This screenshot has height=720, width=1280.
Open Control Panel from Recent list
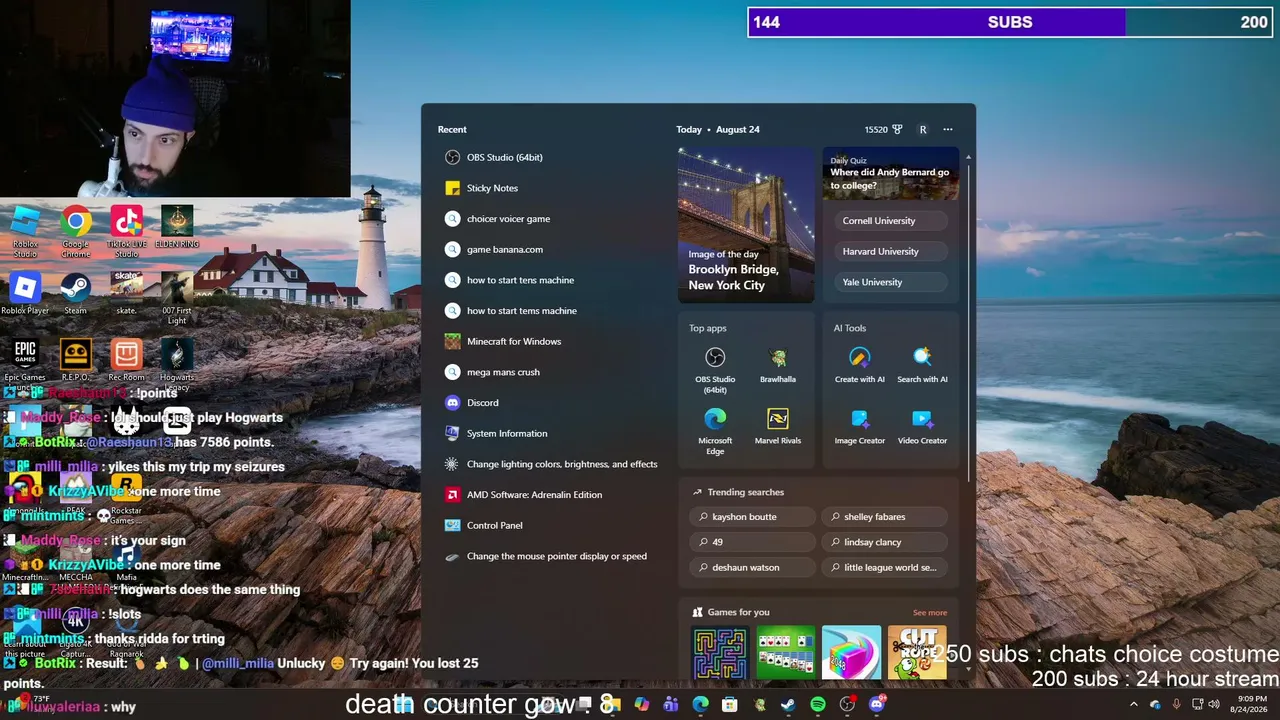pyautogui.click(x=484, y=525)
